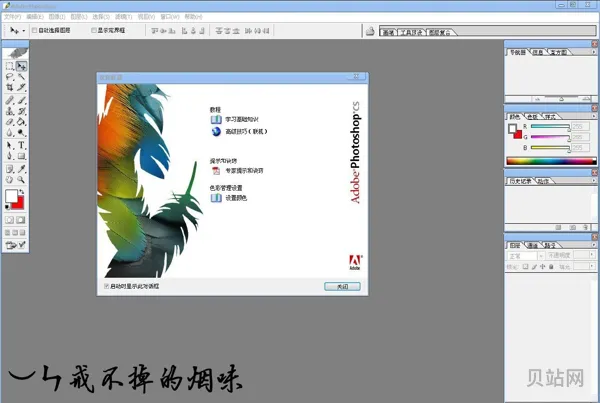Image resolution: width=600 pixels, height=403 pixels.
Task: Select the Move tool in toolbox
Action: point(21,66)
